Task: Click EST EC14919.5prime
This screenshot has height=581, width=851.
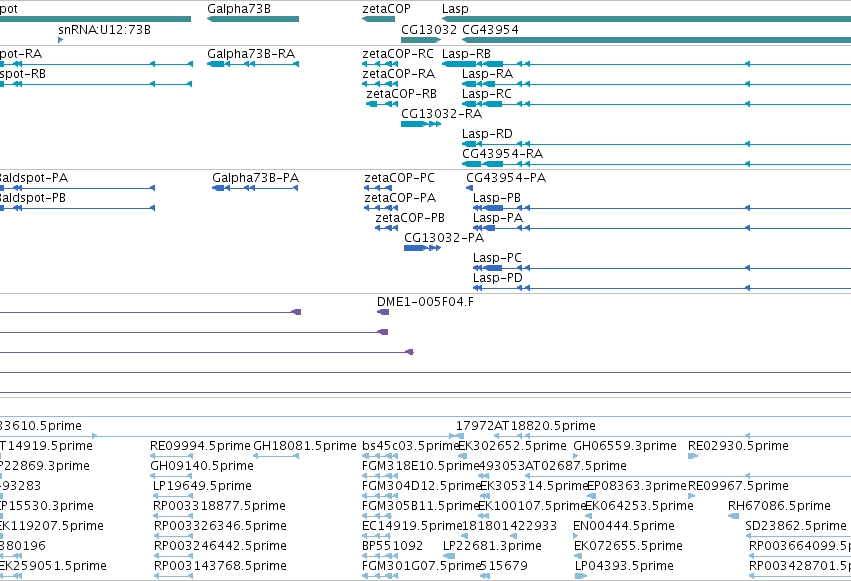Action: pyautogui.click(x=412, y=526)
